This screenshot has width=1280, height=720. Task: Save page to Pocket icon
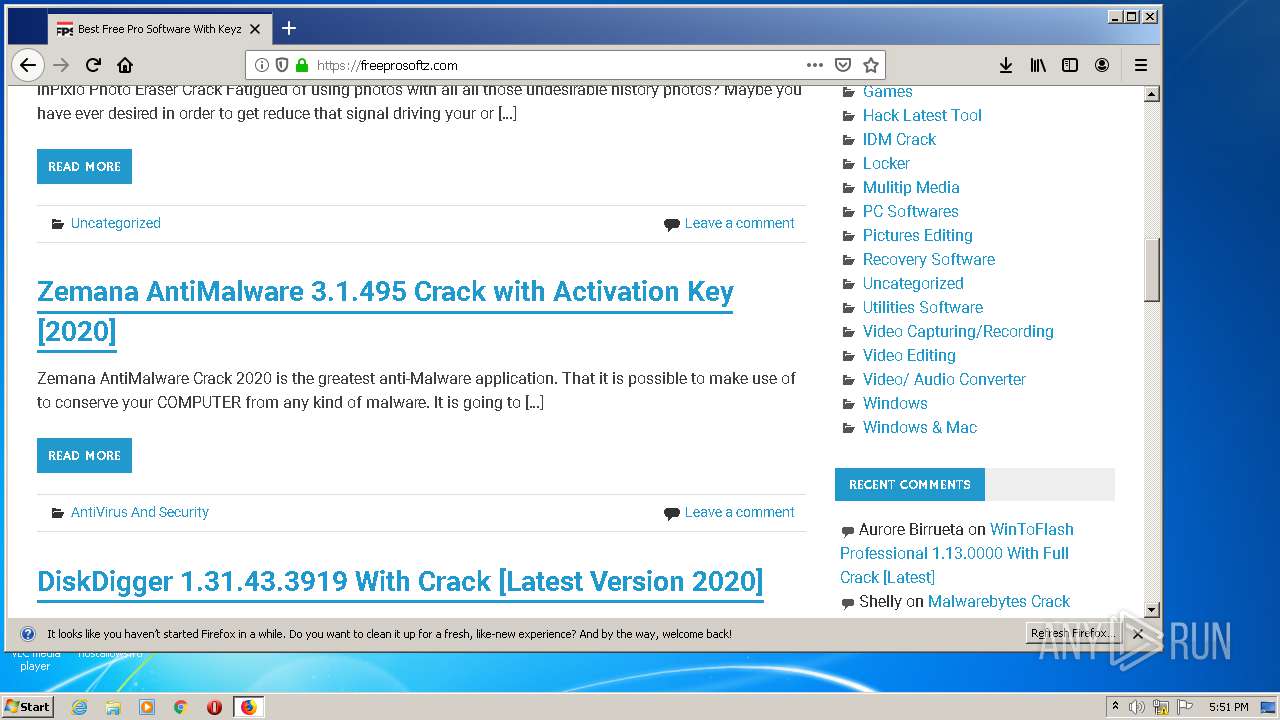[843, 65]
